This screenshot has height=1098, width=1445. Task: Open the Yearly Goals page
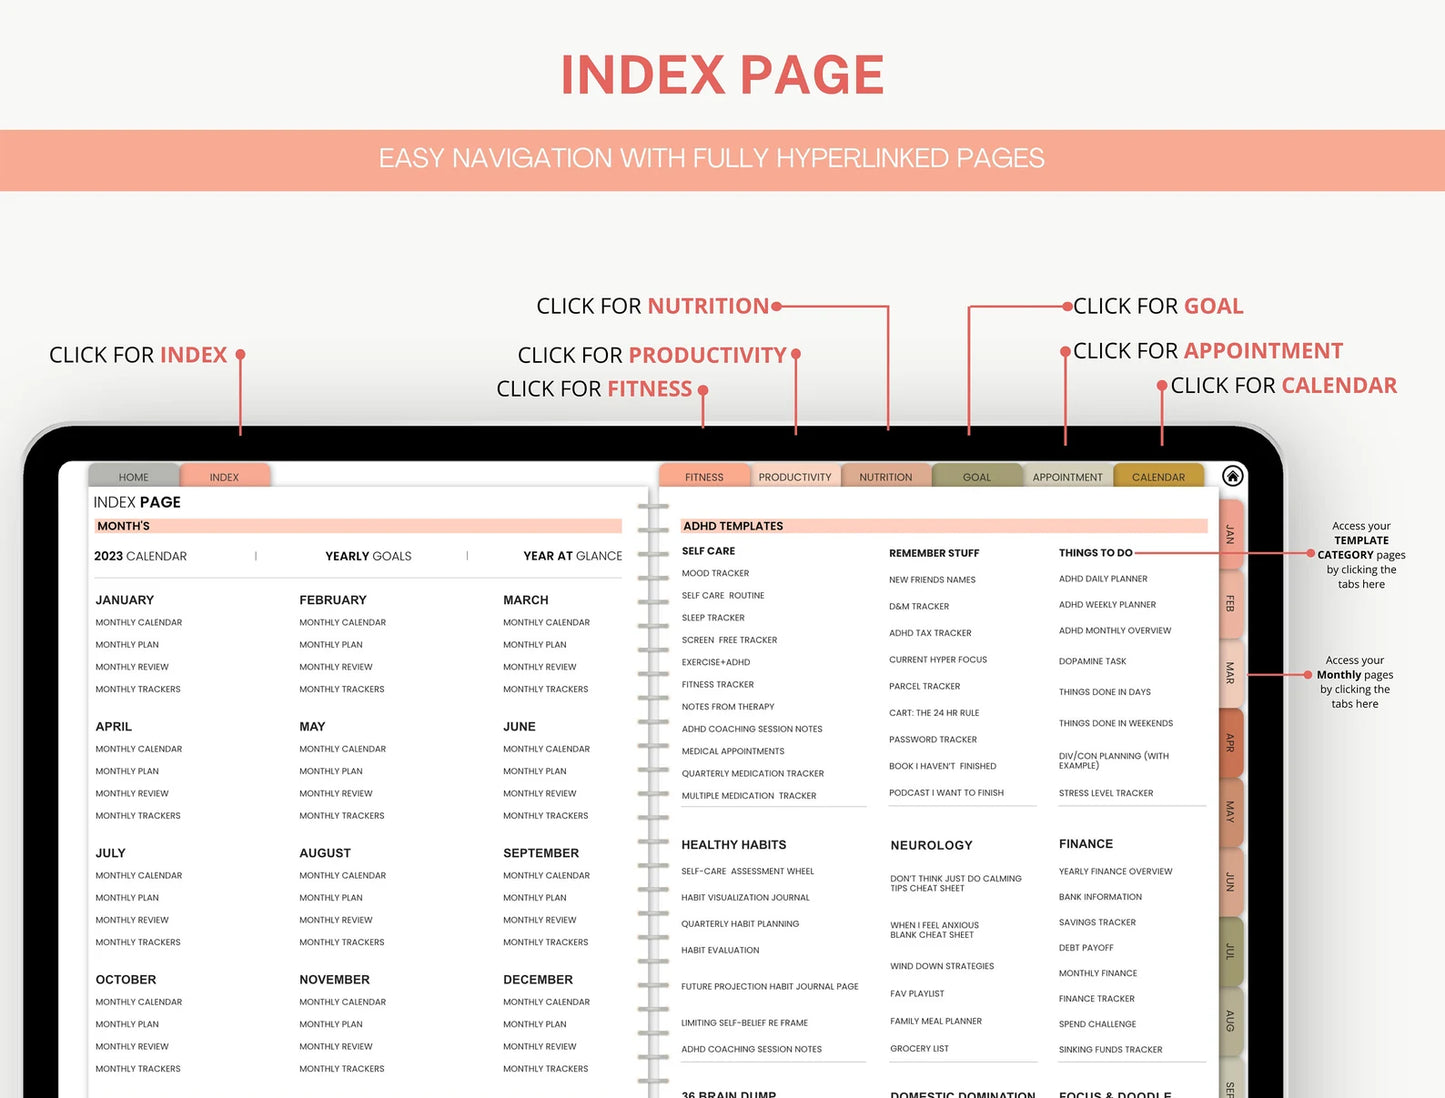[x=366, y=556]
